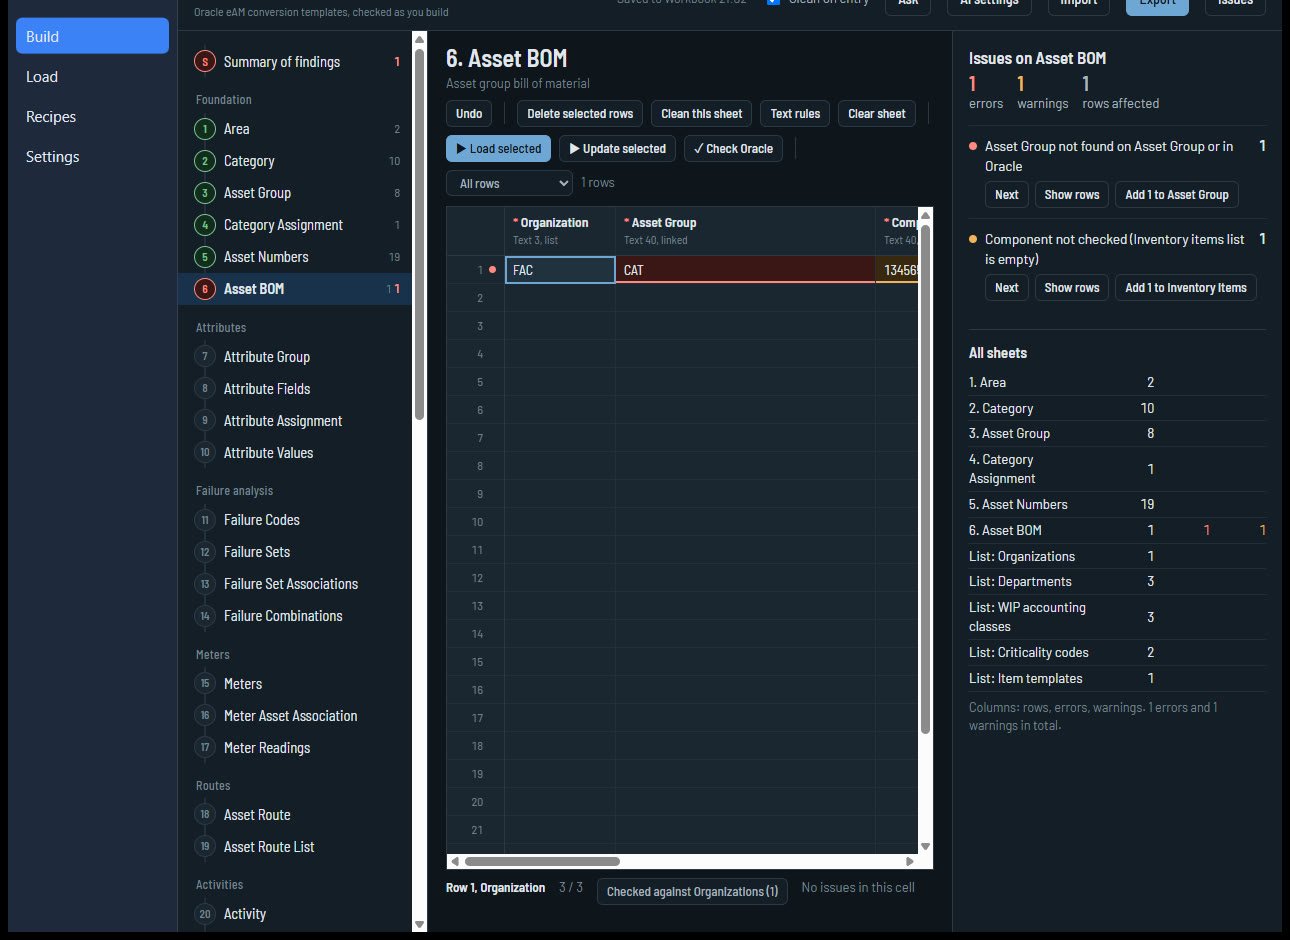1290x940 pixels.
Task: Click Clear sheet button
Action: (877, 113)
